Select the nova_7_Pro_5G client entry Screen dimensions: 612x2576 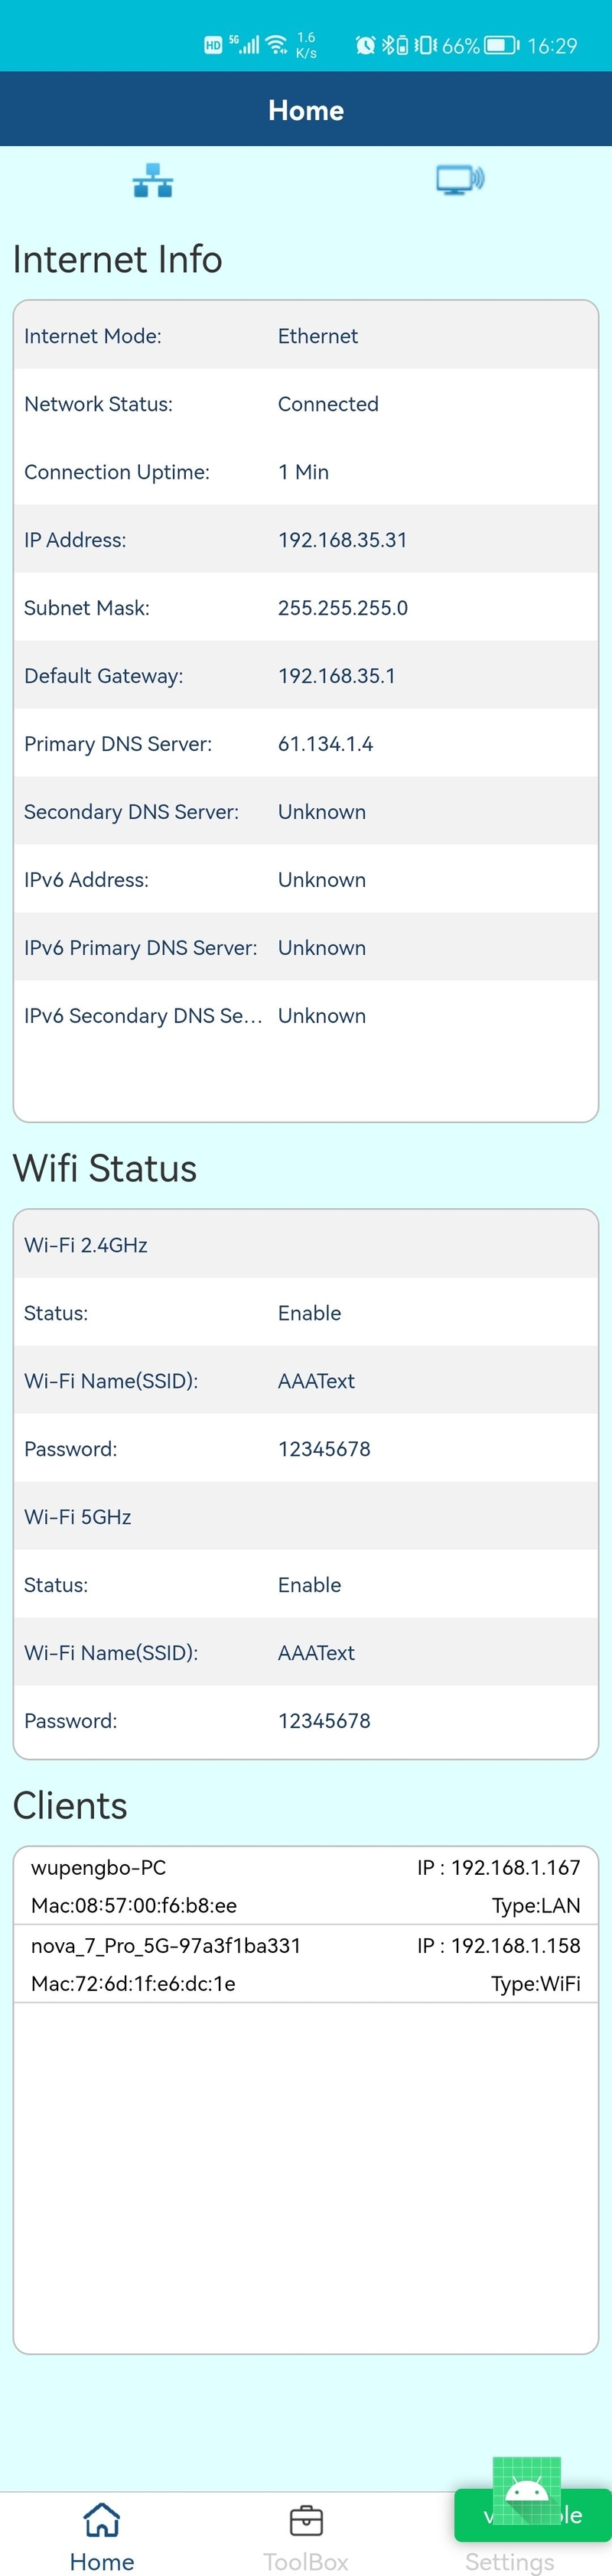coord(306,1963)
